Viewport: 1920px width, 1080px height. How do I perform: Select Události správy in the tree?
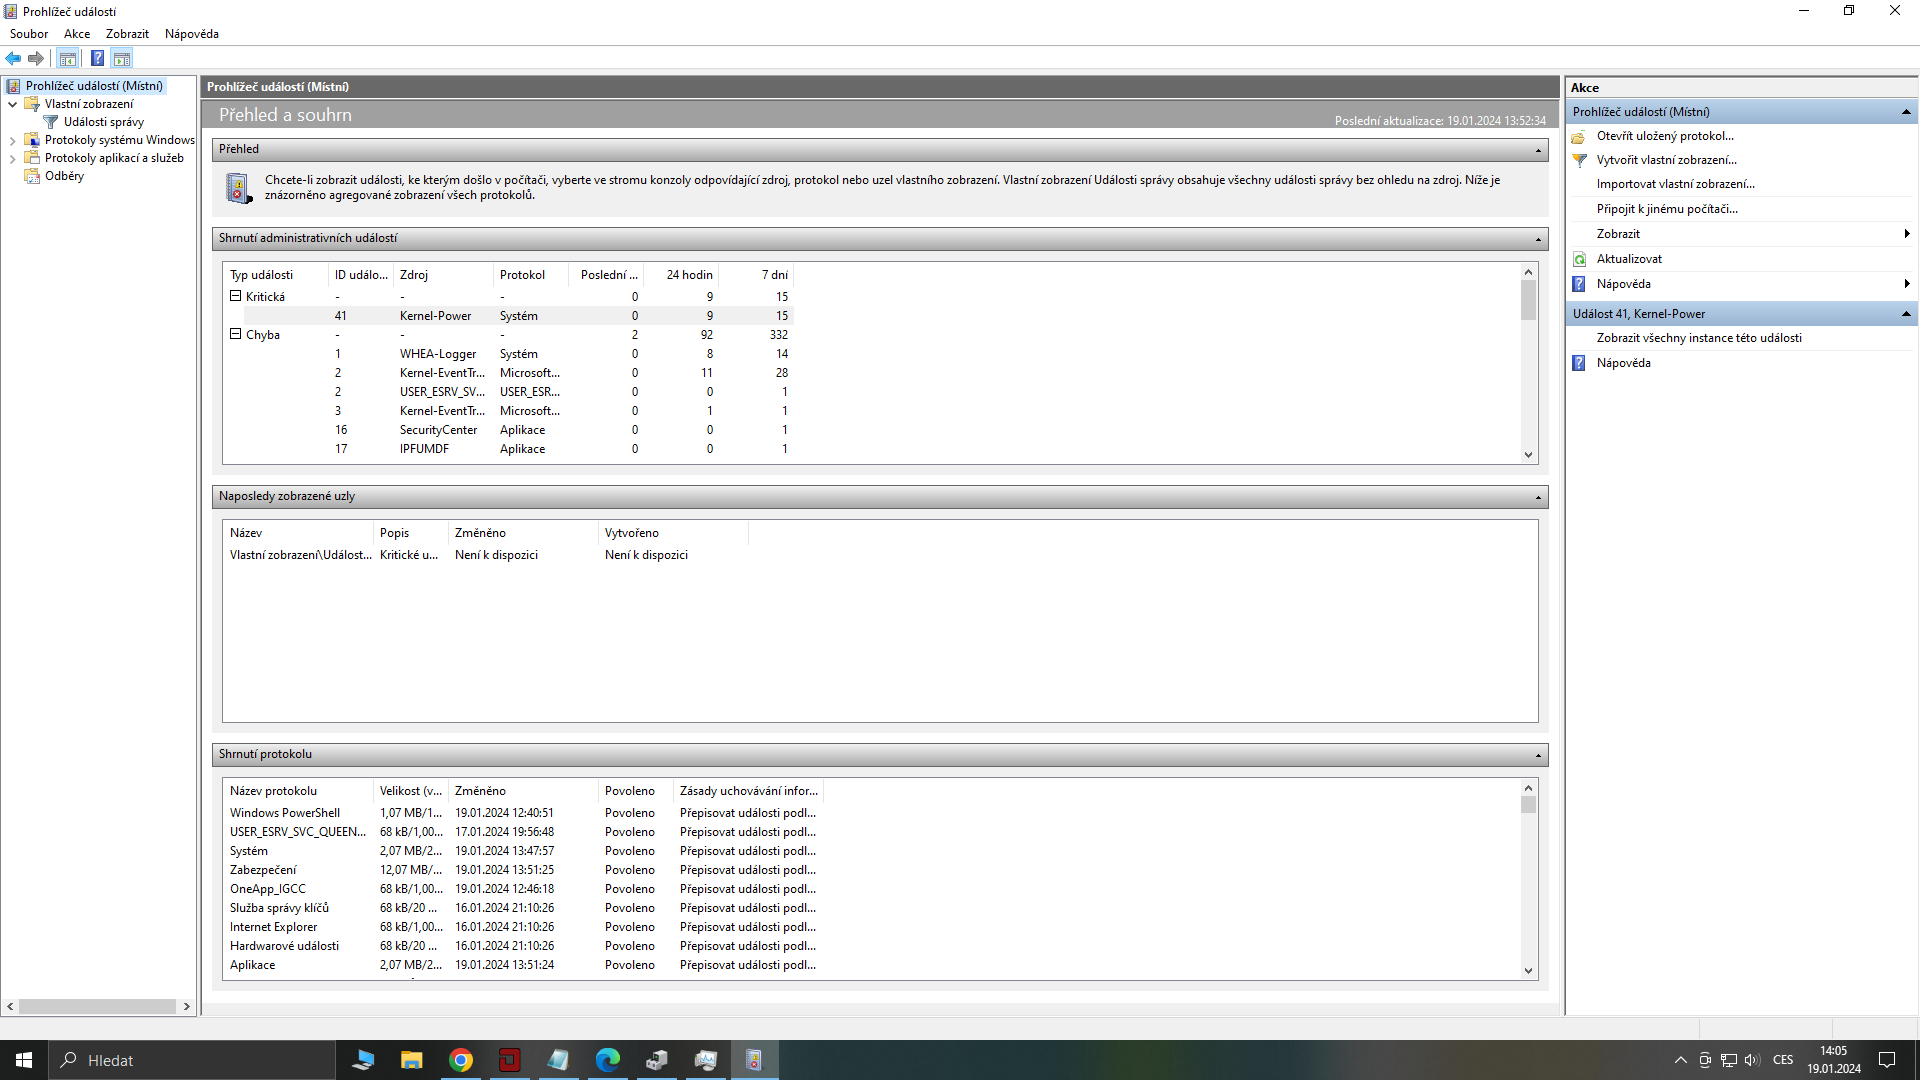104,122
